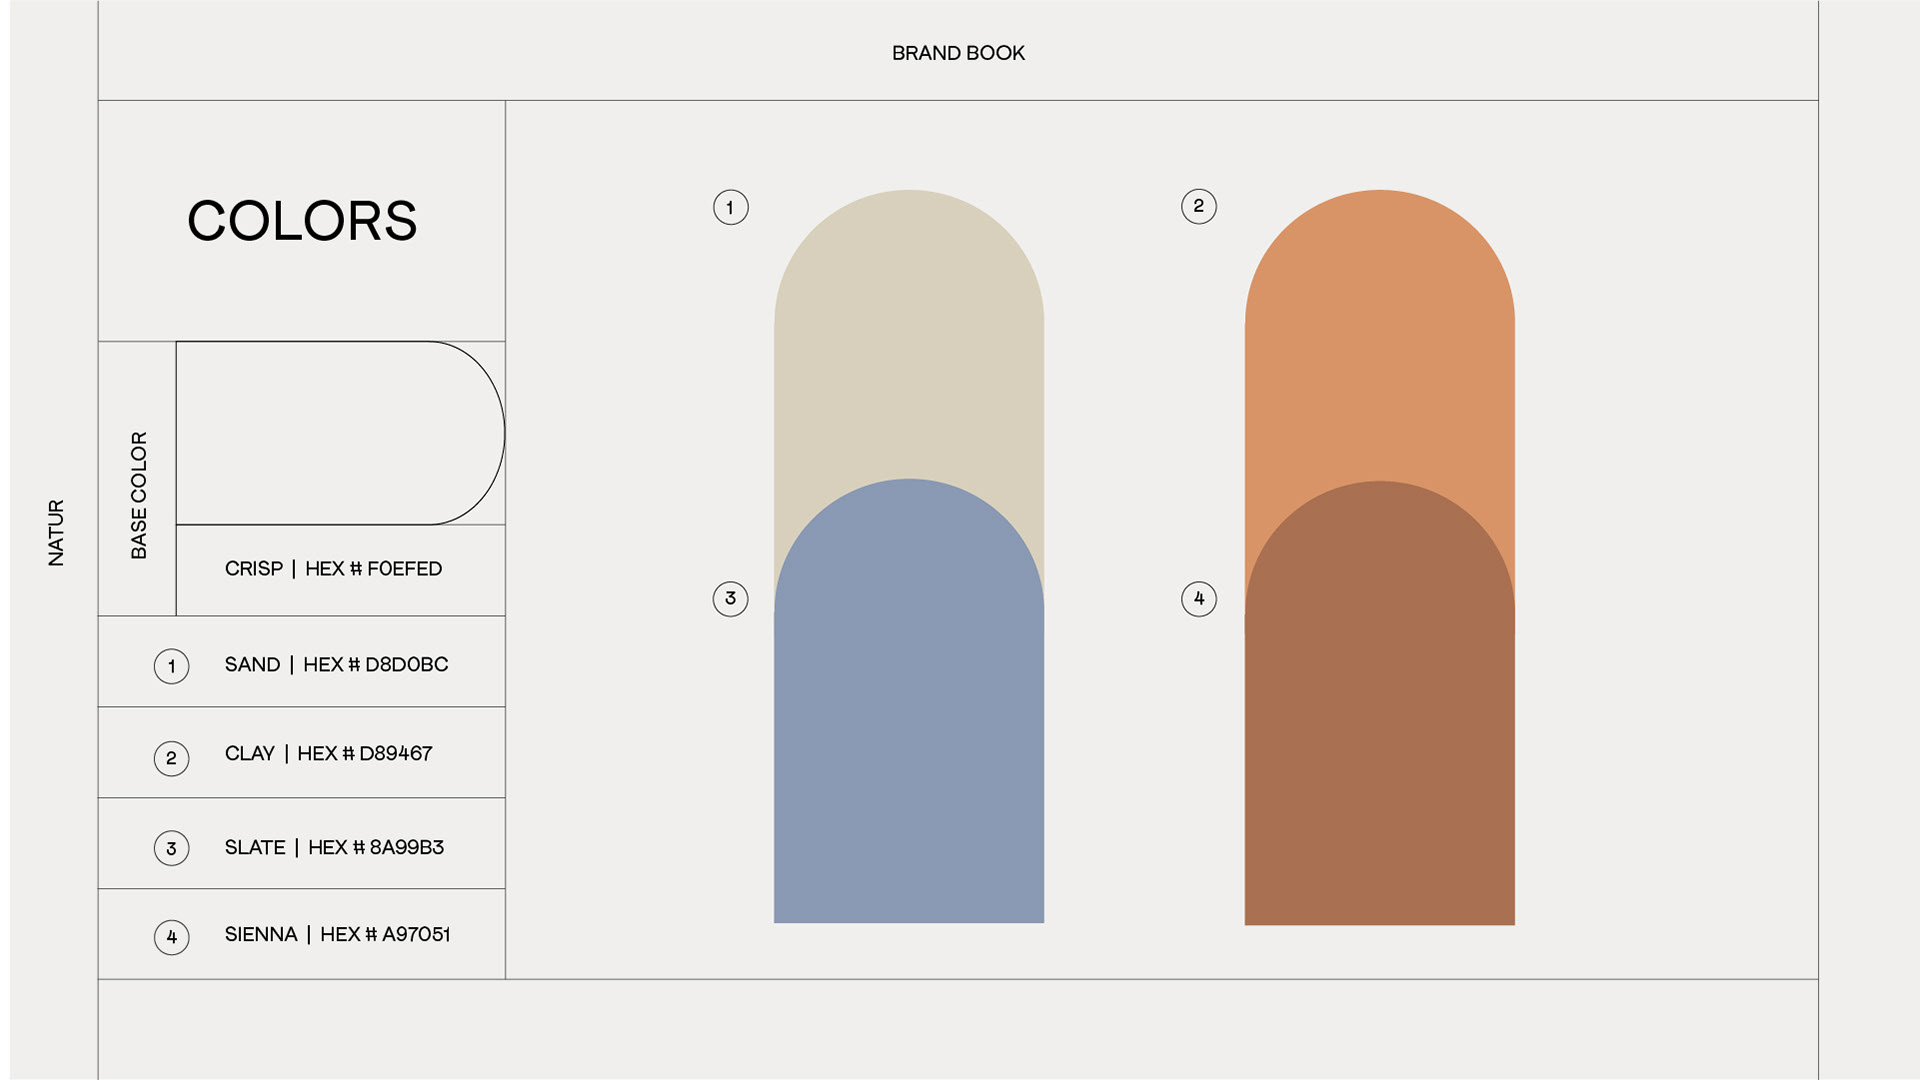Click the circled number 3 beside Slate swatch

click(730, 598)
